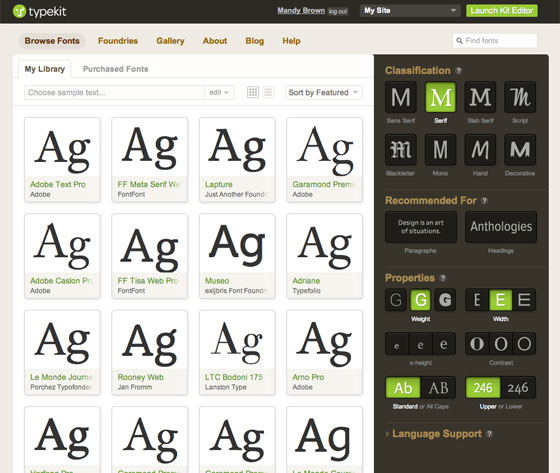
Task: Switch to list view icon
Action: coord(268,92)
